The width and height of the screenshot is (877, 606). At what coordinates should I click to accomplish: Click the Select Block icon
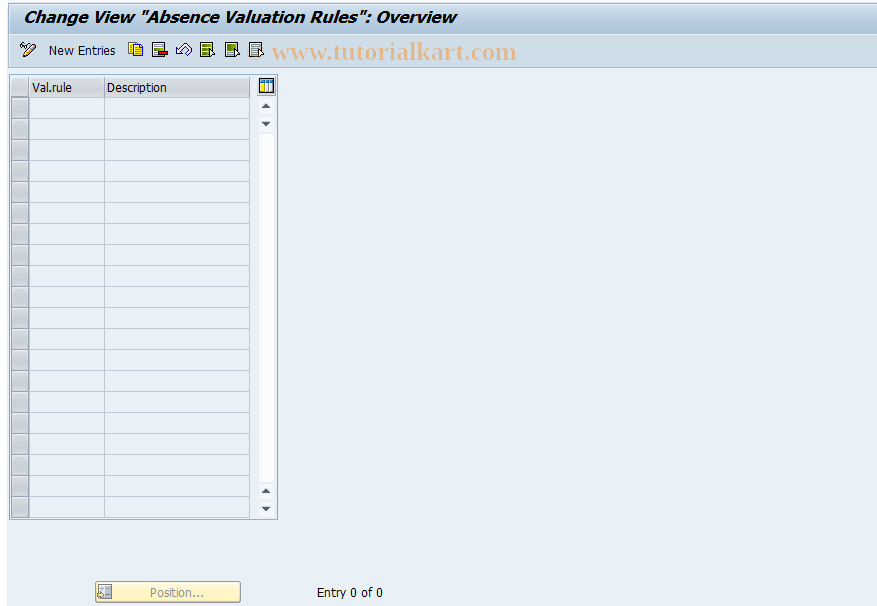(x=232, y=50)
